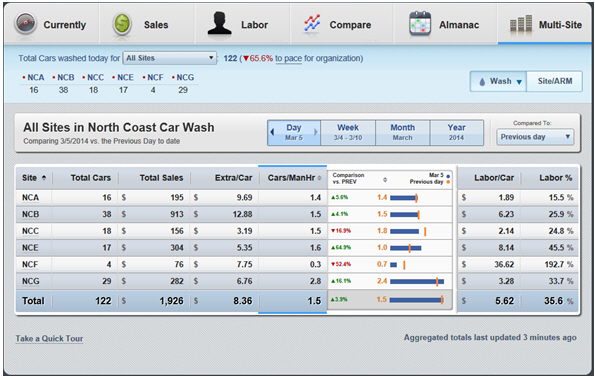Image resolution: width=595 pixels, height=378 pixels.
Task: Click the Almanac calendar icon
Action: pyautogui.click(x=420, y=24)
